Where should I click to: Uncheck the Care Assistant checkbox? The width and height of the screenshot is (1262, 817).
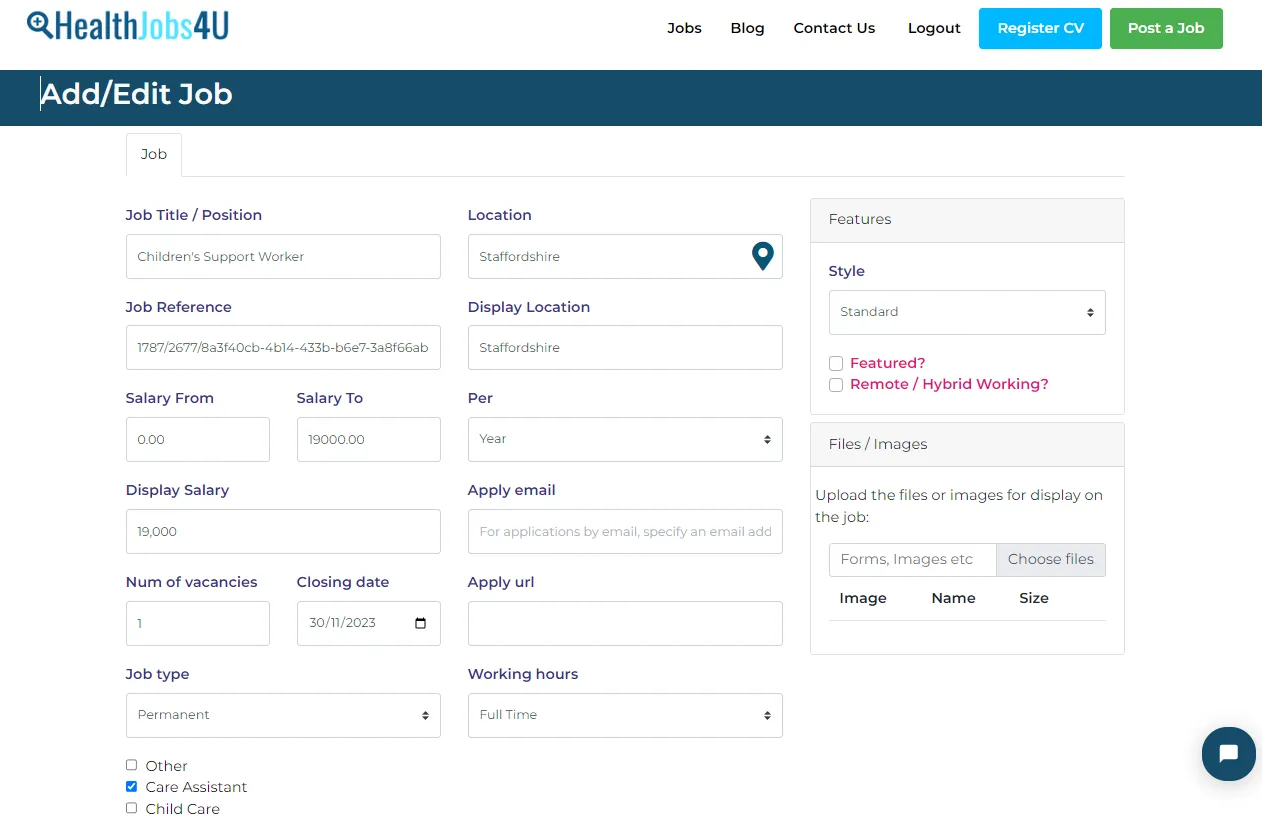(x=131, y=786)
